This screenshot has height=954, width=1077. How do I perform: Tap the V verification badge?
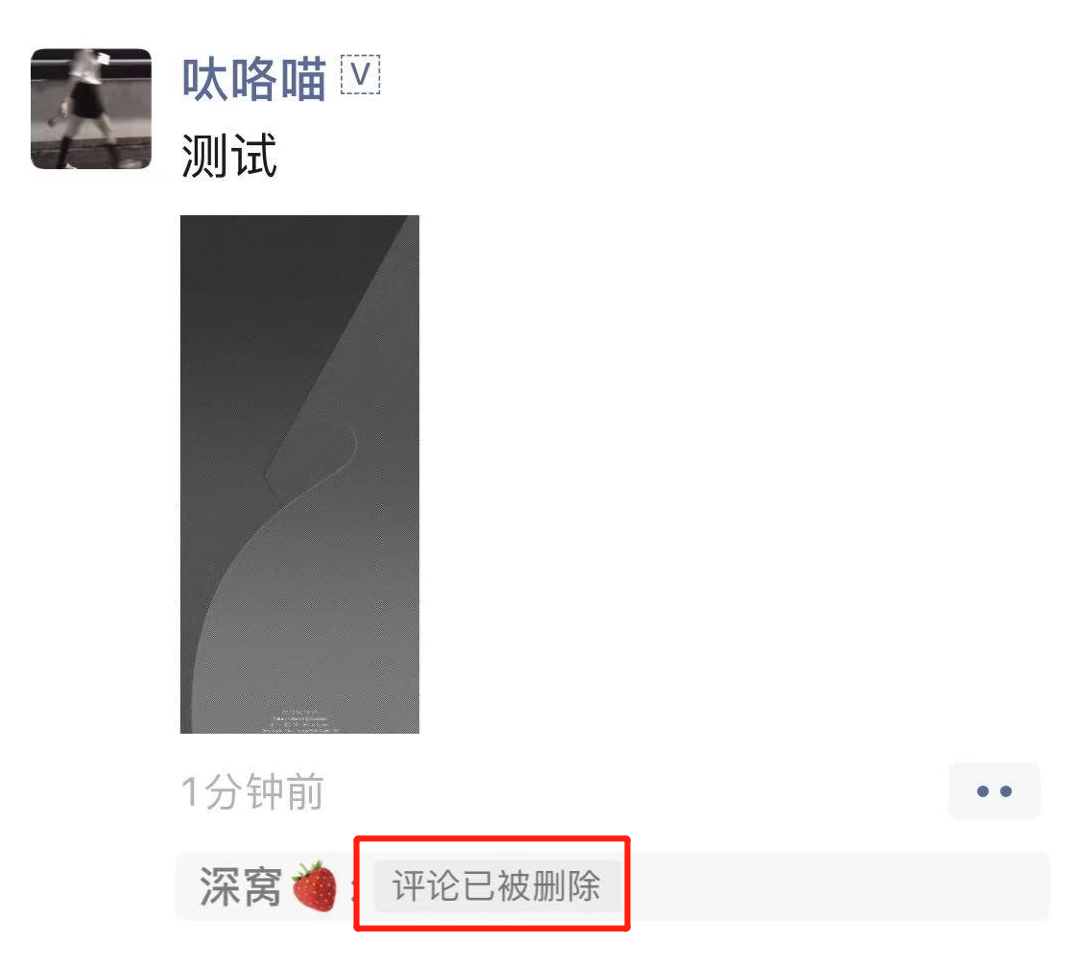click(x=361, y=74)
